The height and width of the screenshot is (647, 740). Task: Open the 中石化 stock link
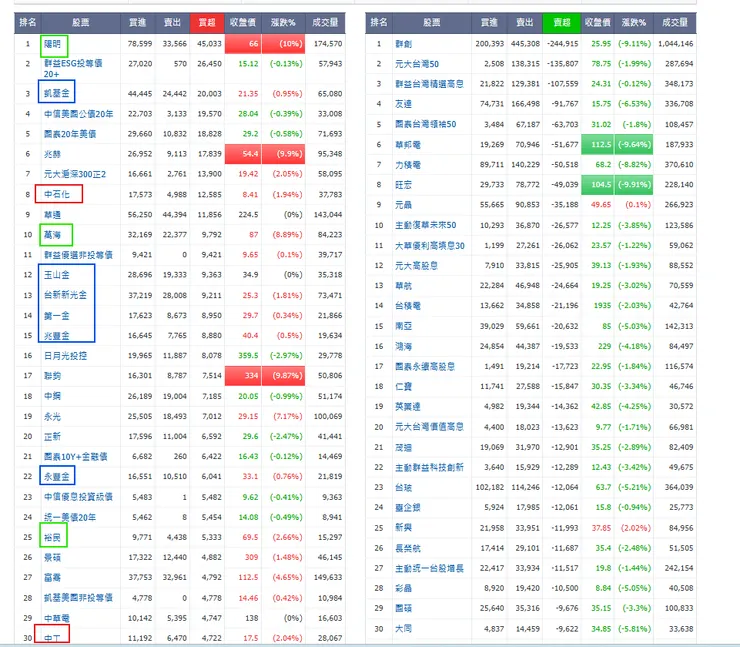coord(56,194)
